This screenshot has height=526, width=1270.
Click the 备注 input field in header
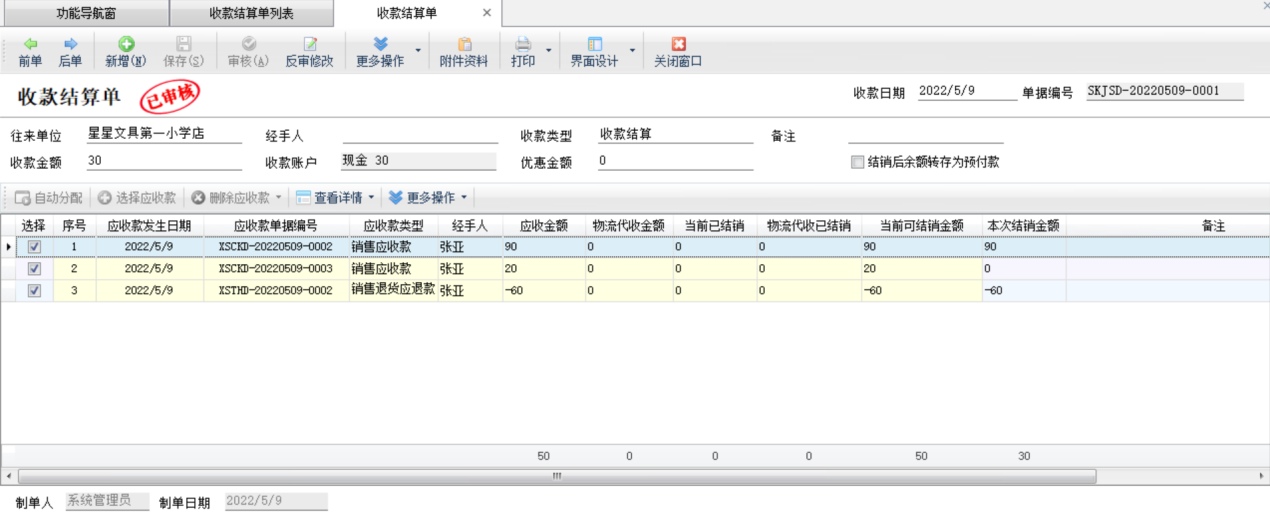click(x=925, y=135)
